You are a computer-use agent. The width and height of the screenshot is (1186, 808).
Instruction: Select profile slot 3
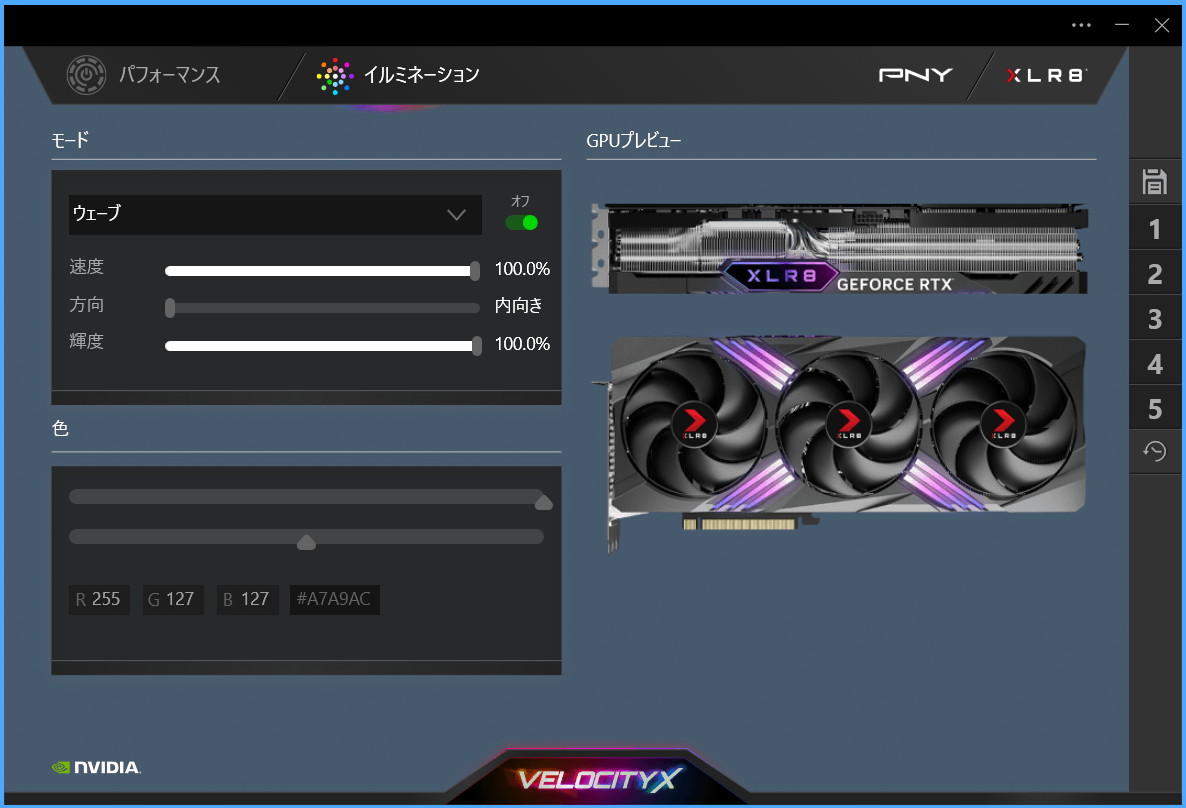[x=1154, y=319]
